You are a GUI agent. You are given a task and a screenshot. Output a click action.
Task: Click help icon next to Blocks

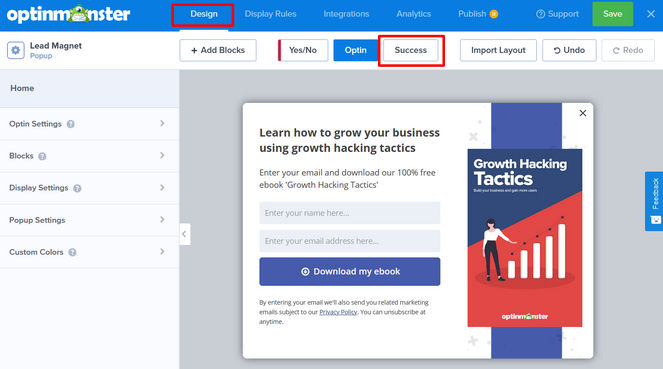tap(42, 156)
